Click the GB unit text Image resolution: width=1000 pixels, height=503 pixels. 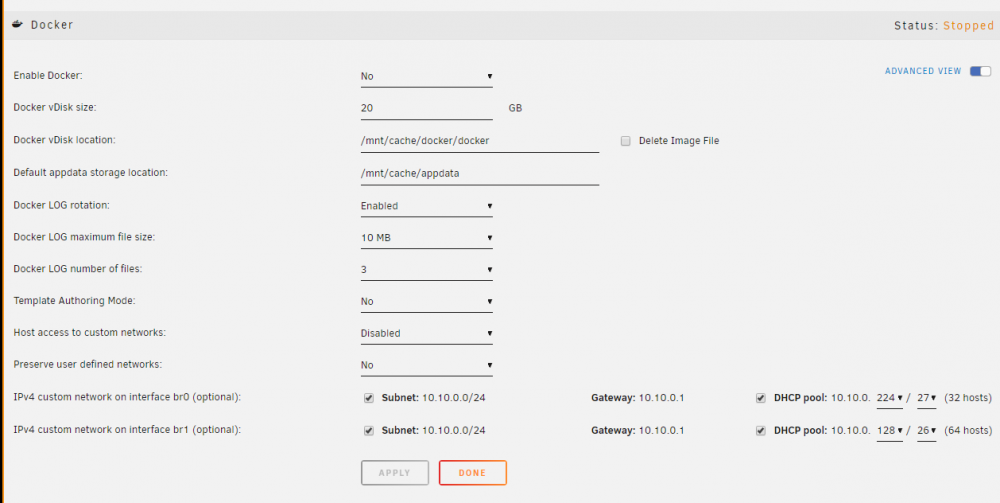515,108
